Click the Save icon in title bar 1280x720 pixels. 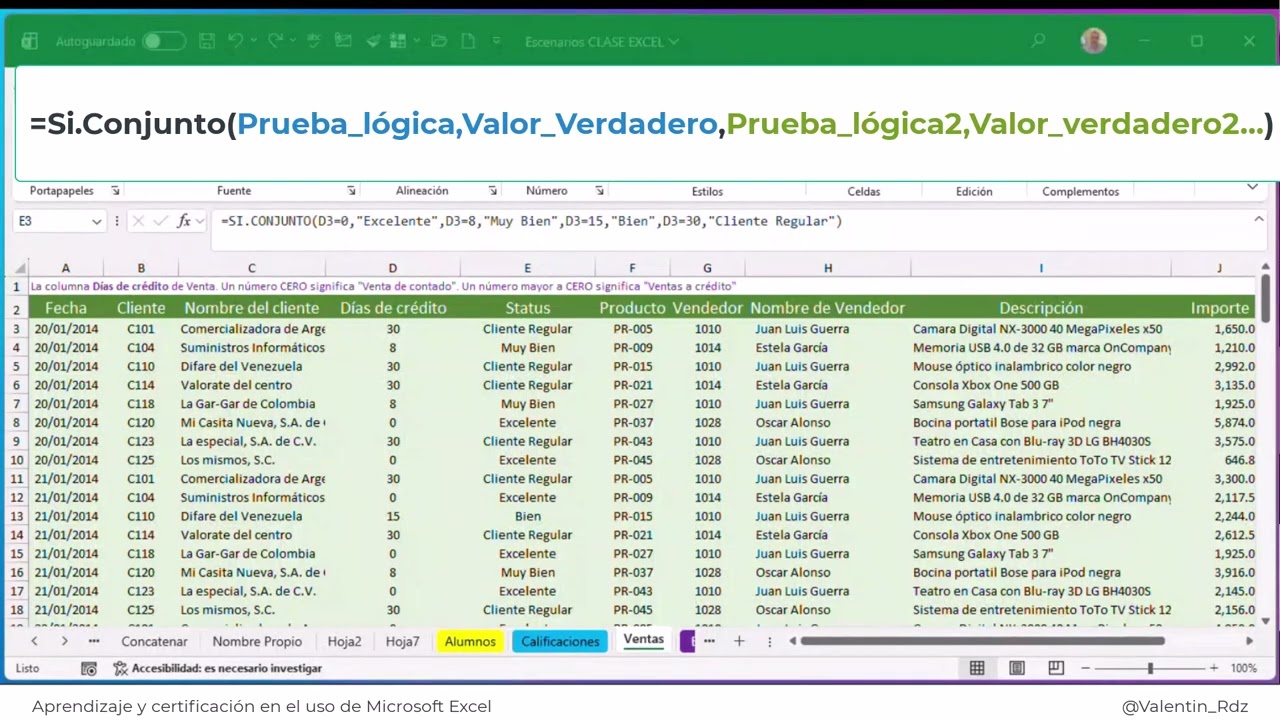207,41
